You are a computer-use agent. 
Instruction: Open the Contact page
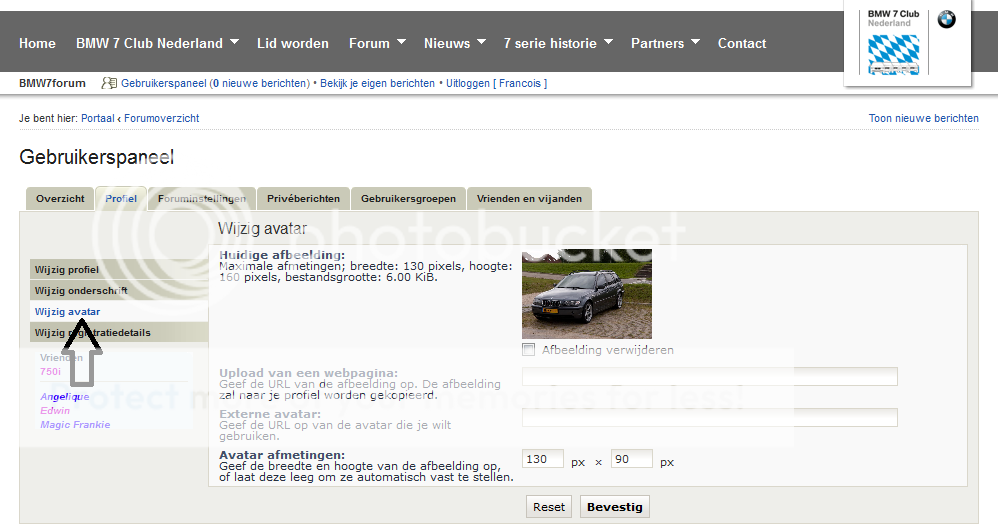pos(742,43)
